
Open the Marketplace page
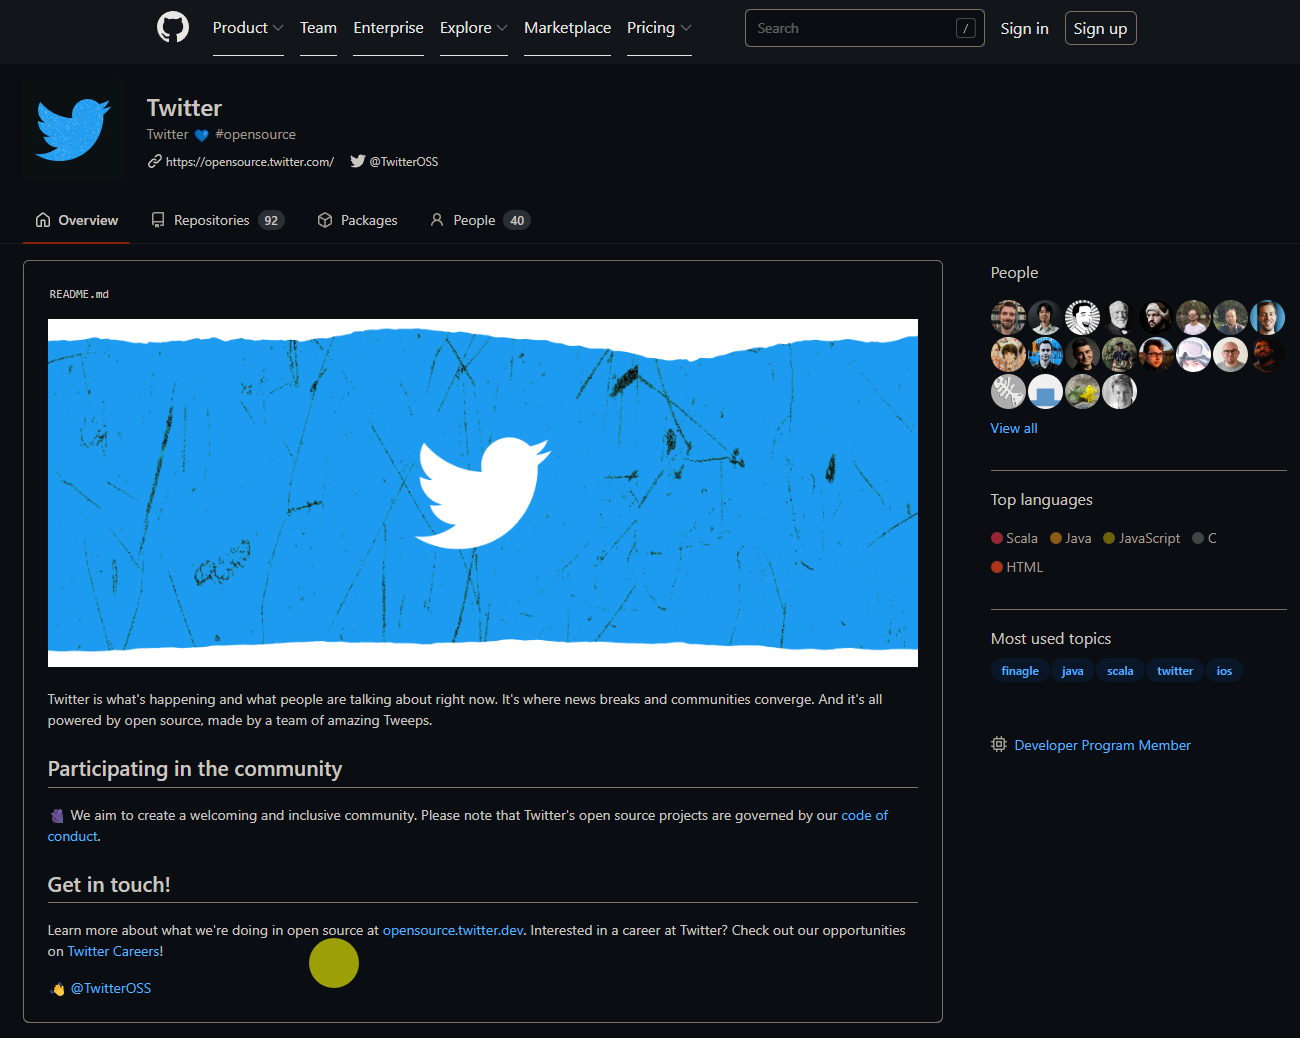click(x=567, y=28)
